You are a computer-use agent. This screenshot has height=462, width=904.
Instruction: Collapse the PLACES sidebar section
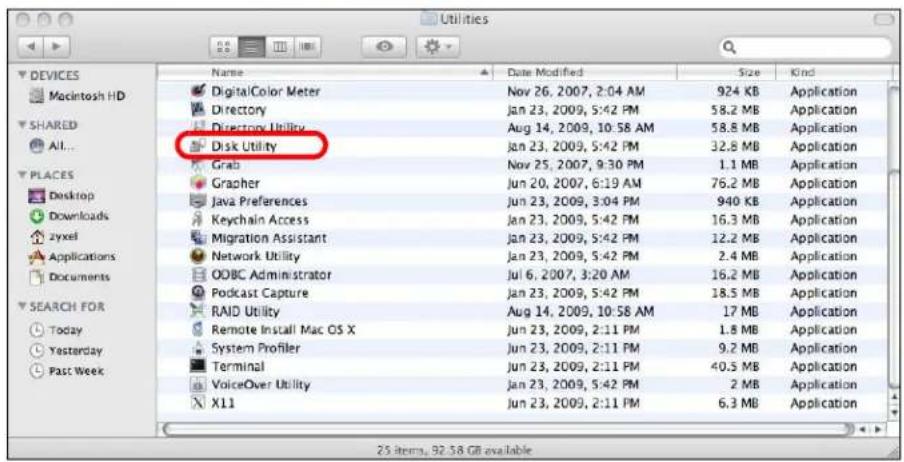[x=22, y=175]
